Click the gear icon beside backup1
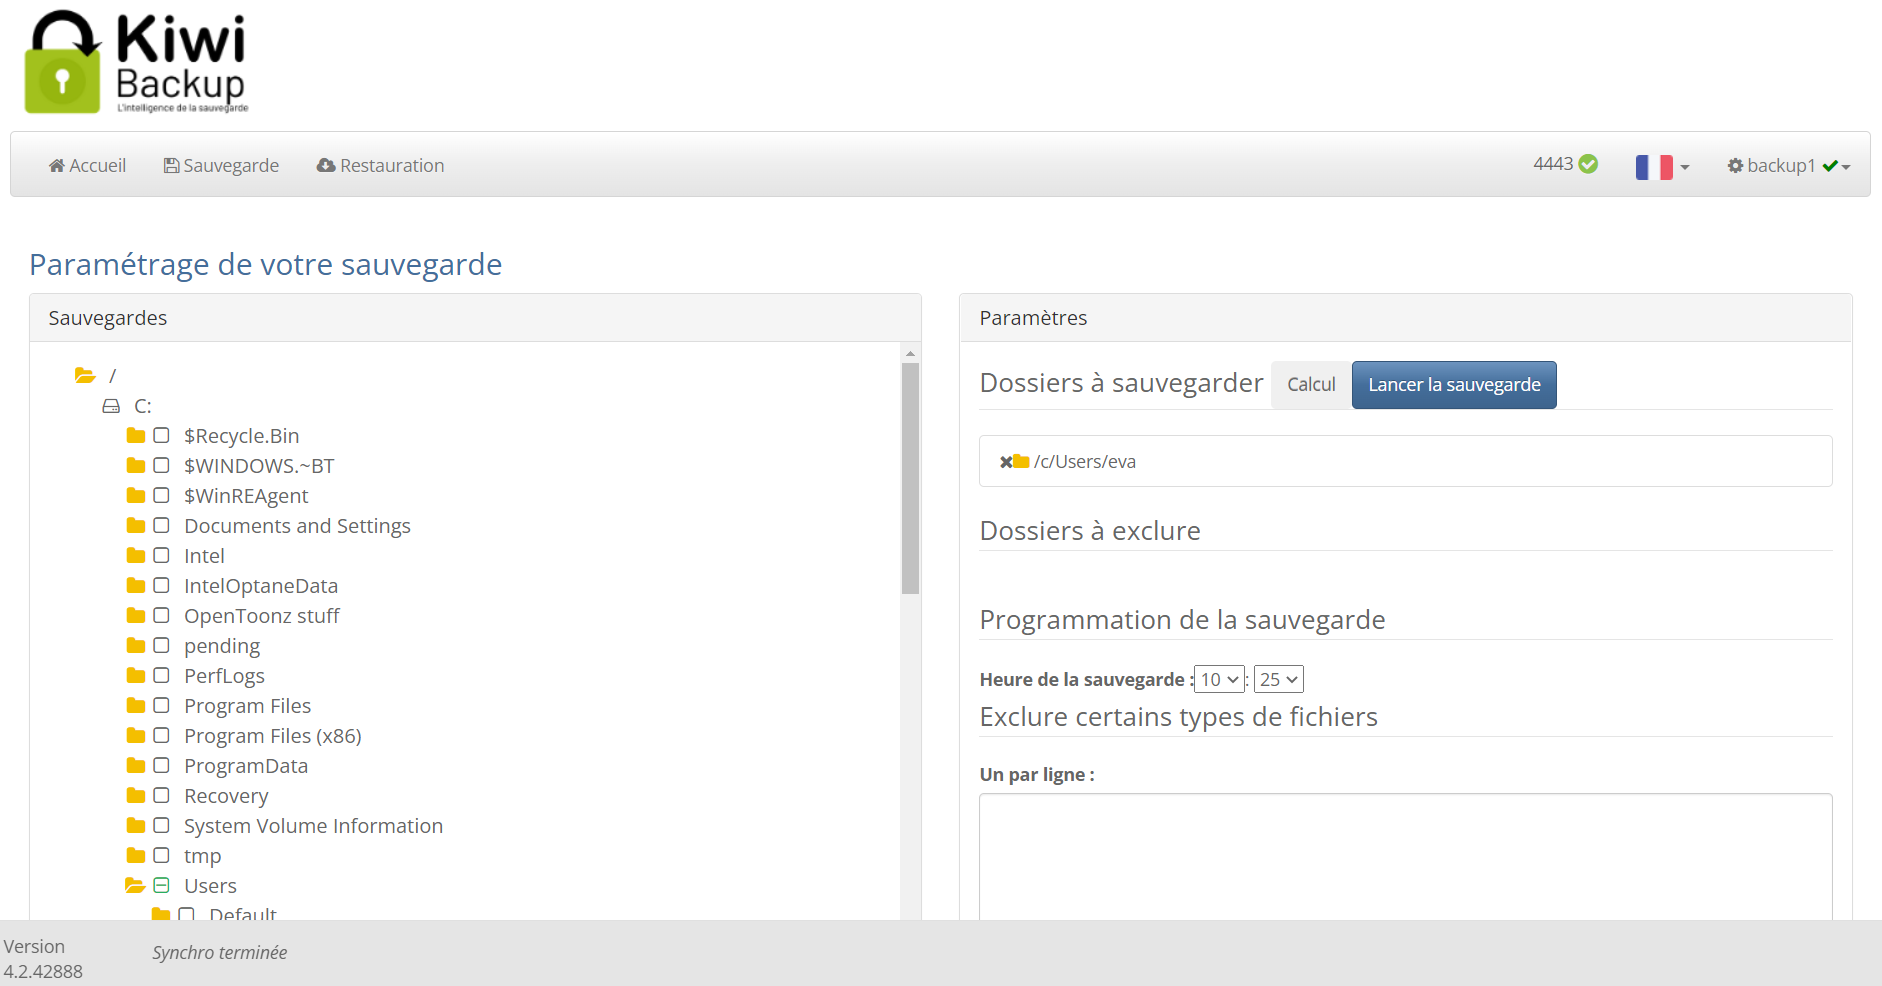 [x=1735, y=166]
